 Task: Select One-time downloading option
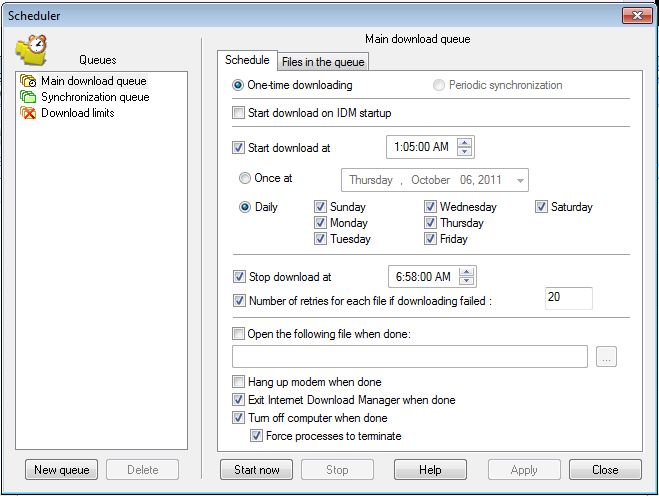[x=238, y=85]
